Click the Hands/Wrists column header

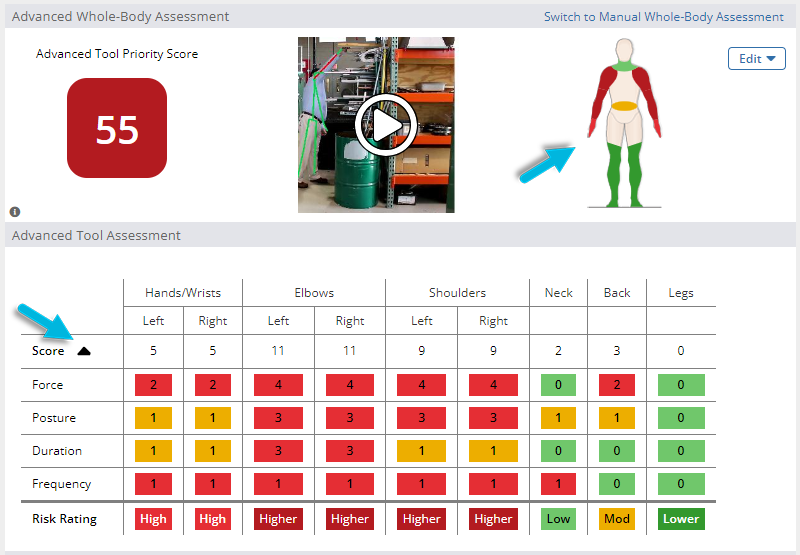[183, 293]
